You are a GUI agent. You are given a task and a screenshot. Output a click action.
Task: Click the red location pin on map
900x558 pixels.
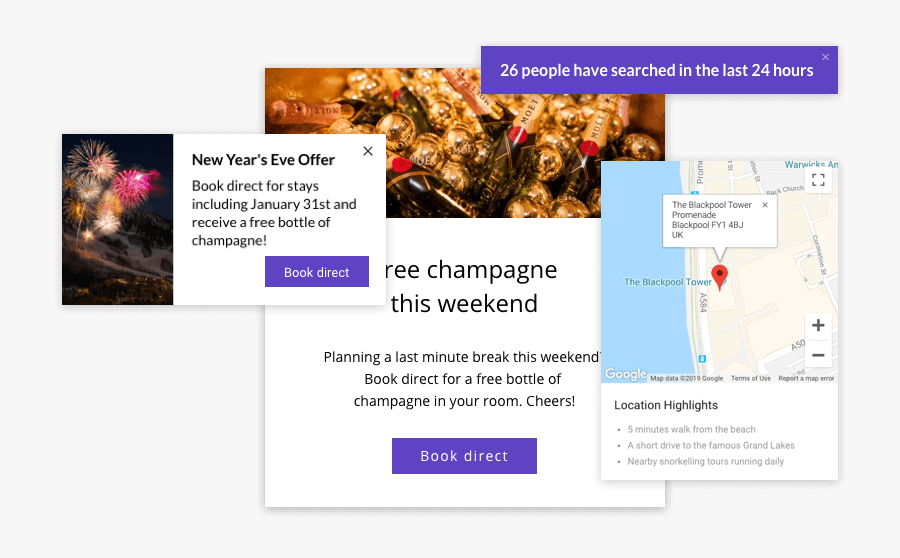point(719,277)
